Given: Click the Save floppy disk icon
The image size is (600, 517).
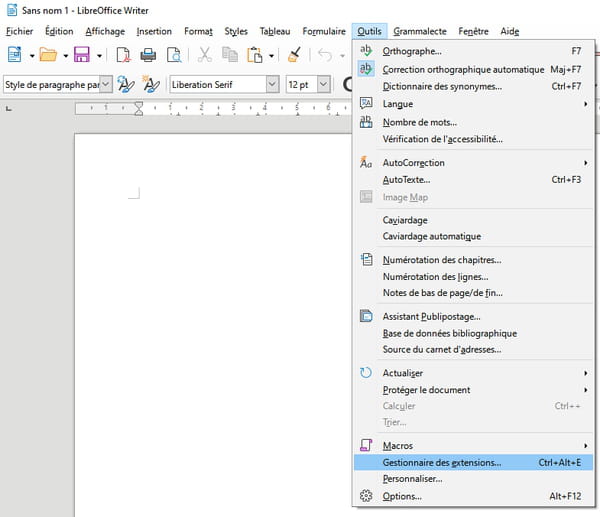Looking at the screenshot, I should pos(82,55).
